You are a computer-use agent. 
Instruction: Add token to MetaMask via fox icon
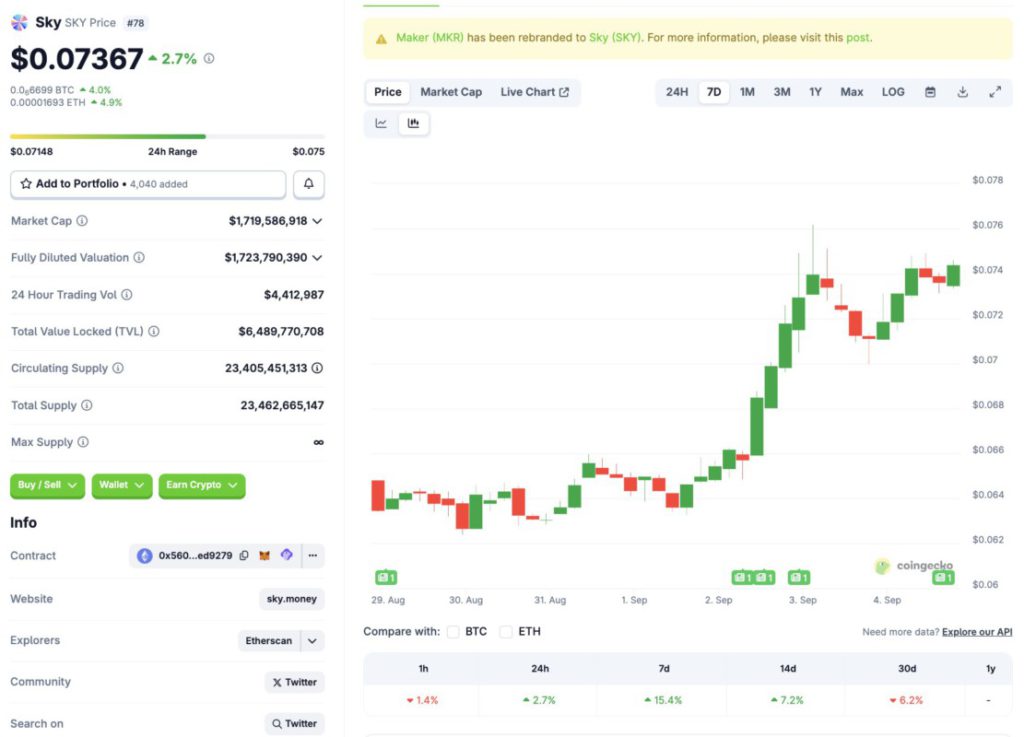click(x=265, y=556)
